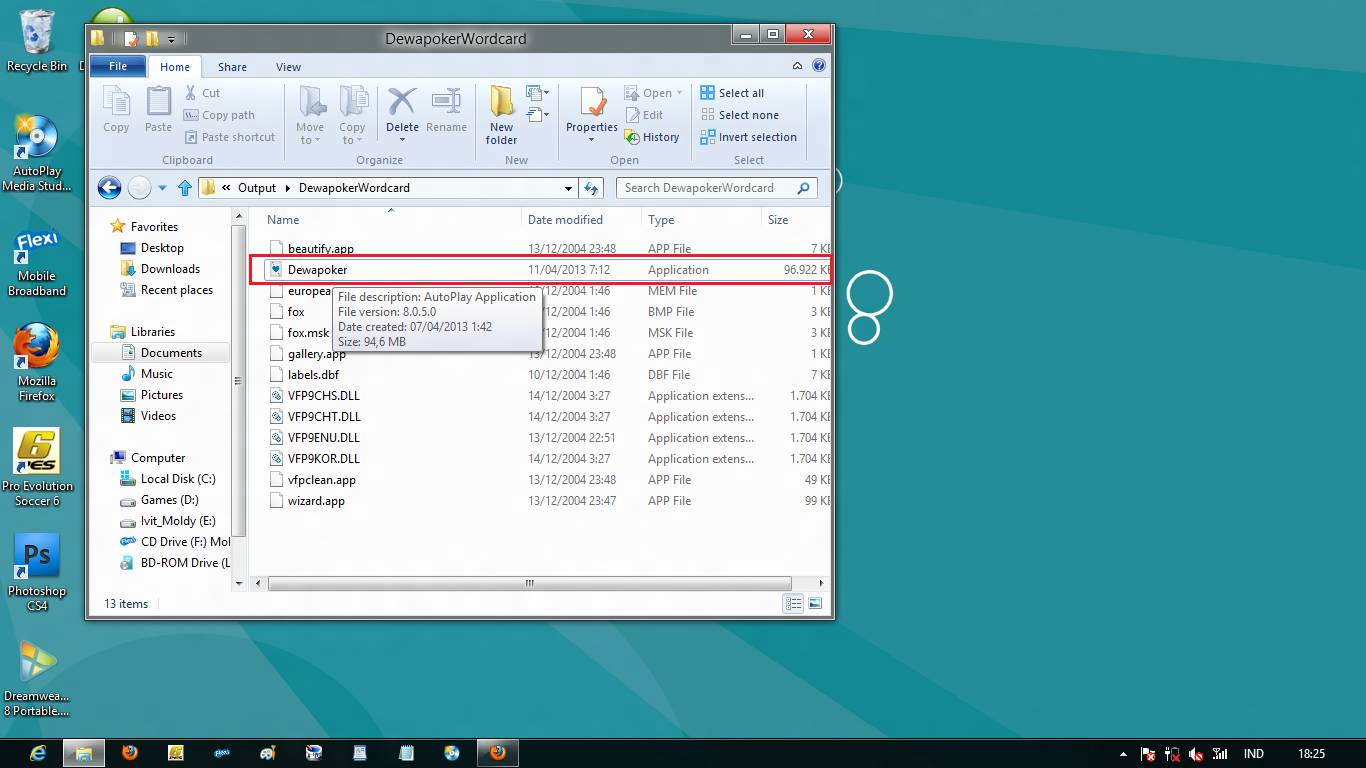Open the Easy access dropdown
1366x768 pixels.
(538, 115)
